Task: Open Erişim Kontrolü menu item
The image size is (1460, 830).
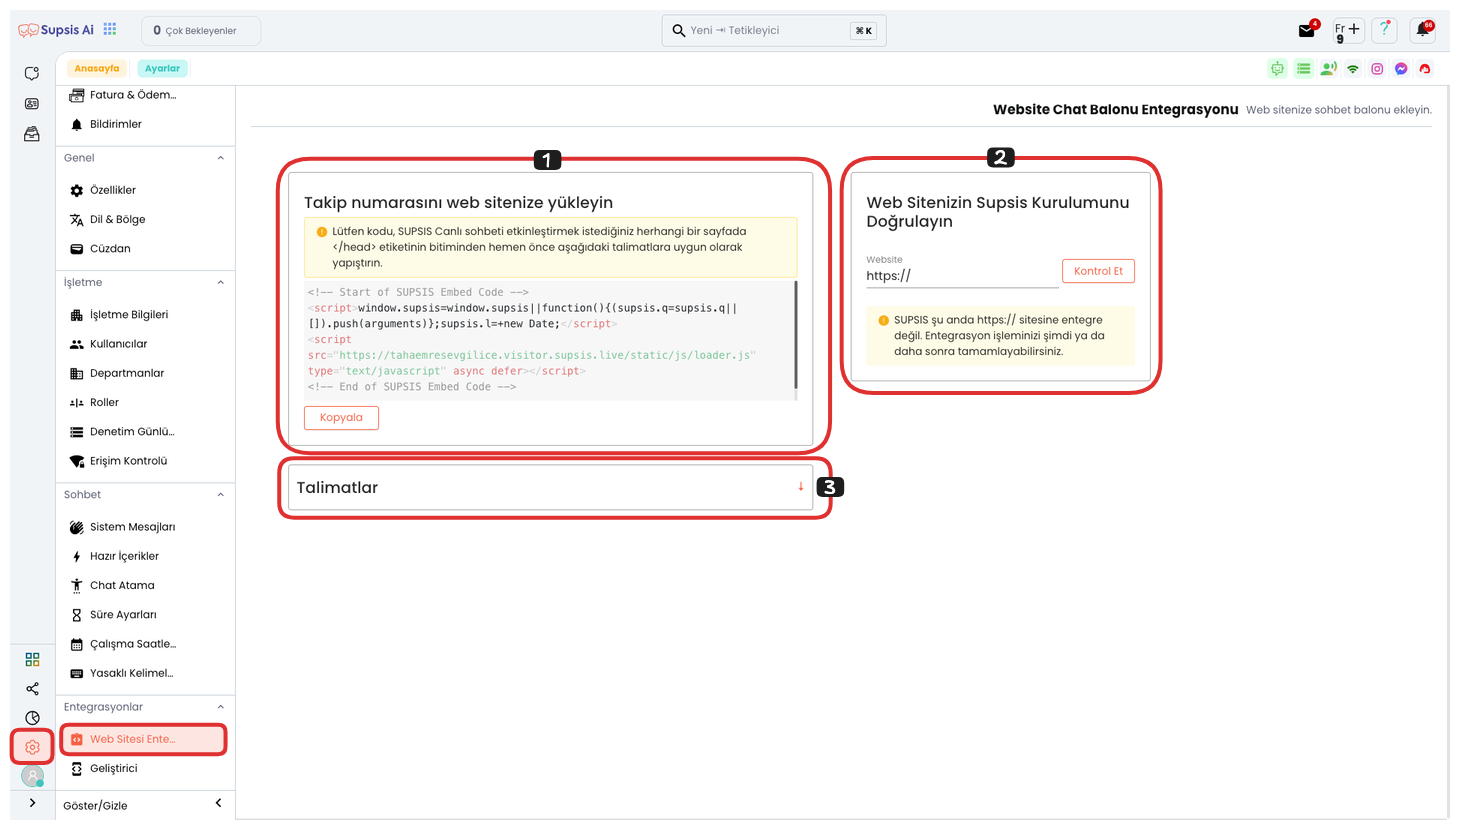Action: (145, 461)
